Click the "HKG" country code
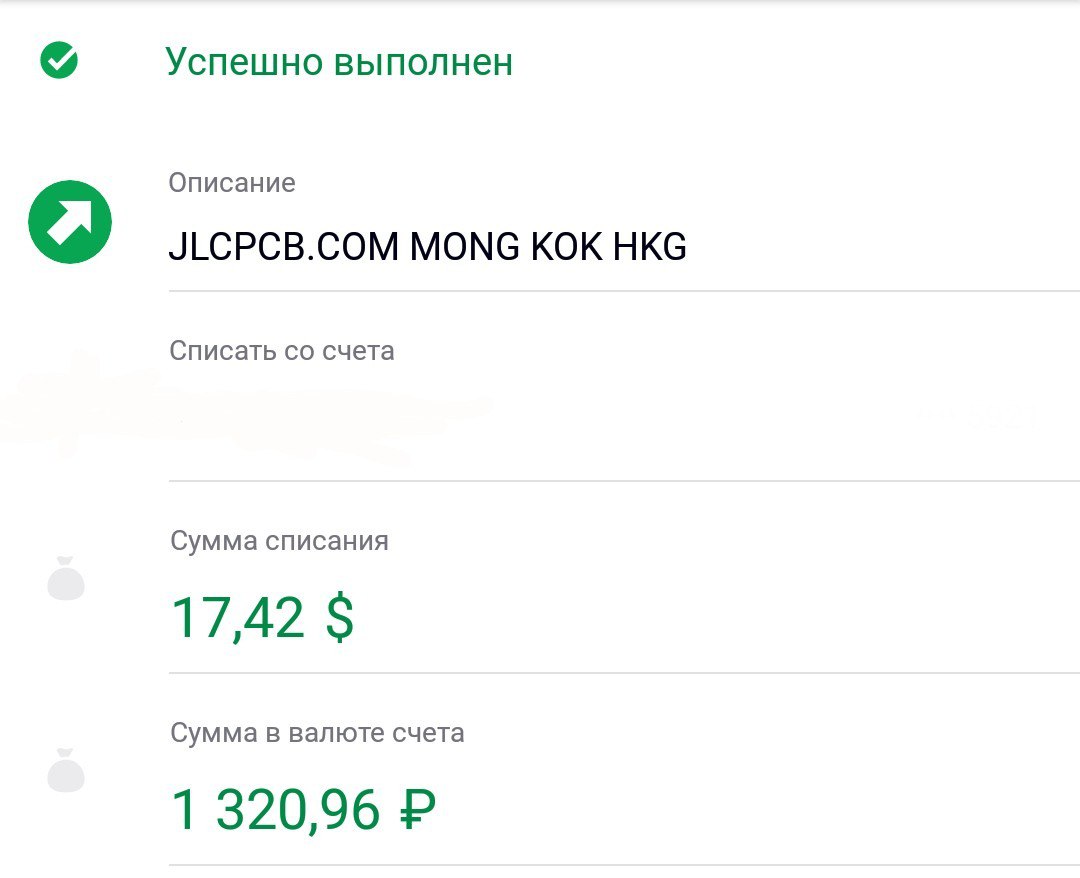This screenshot has width=1080, height=878. (x=649, y=247)
